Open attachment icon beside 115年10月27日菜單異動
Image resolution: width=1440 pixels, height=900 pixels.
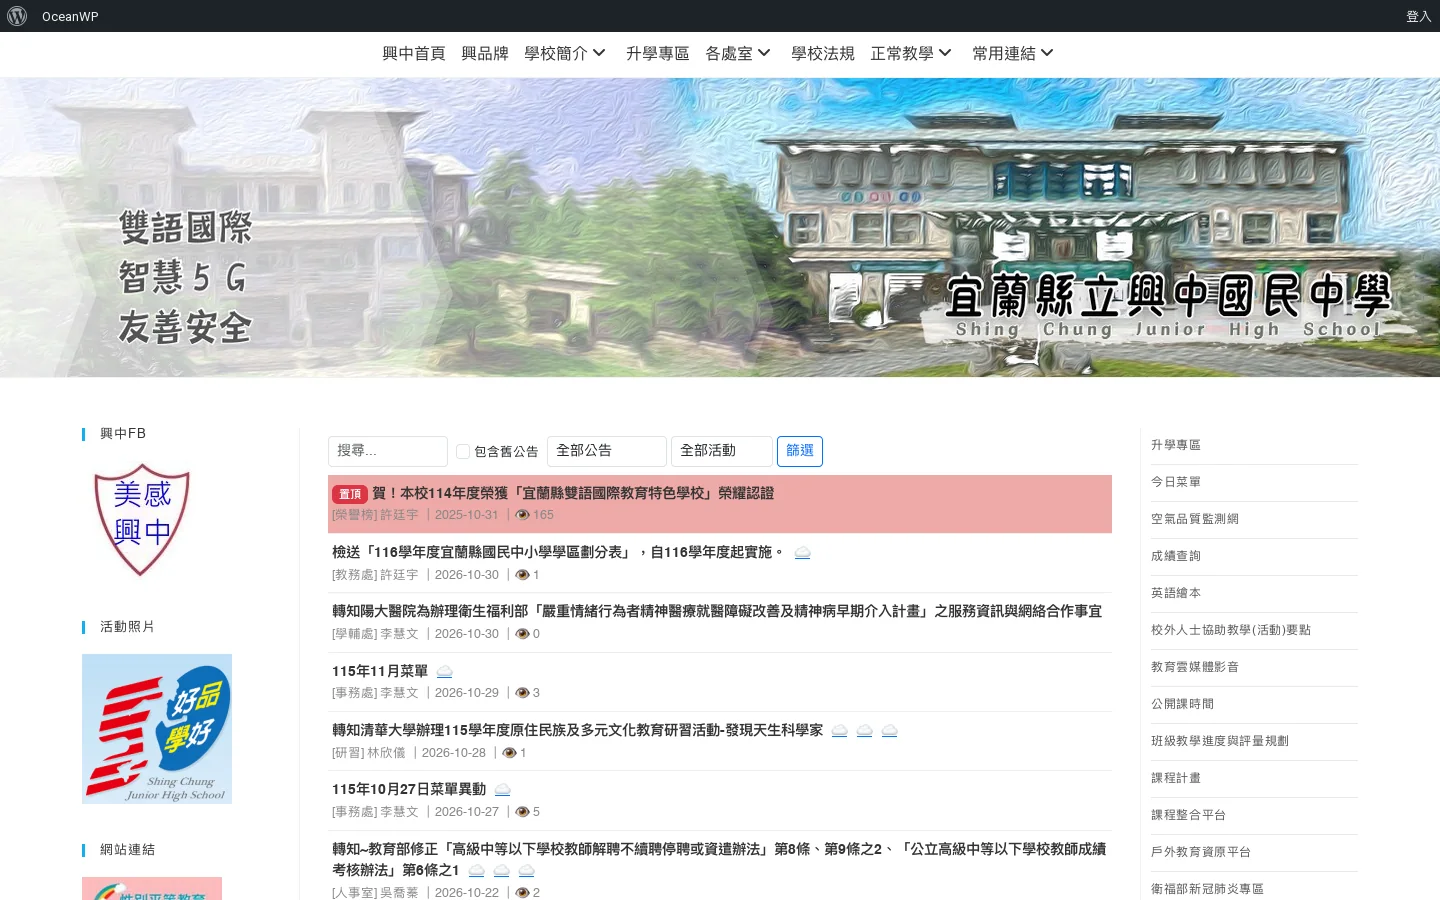503,790
